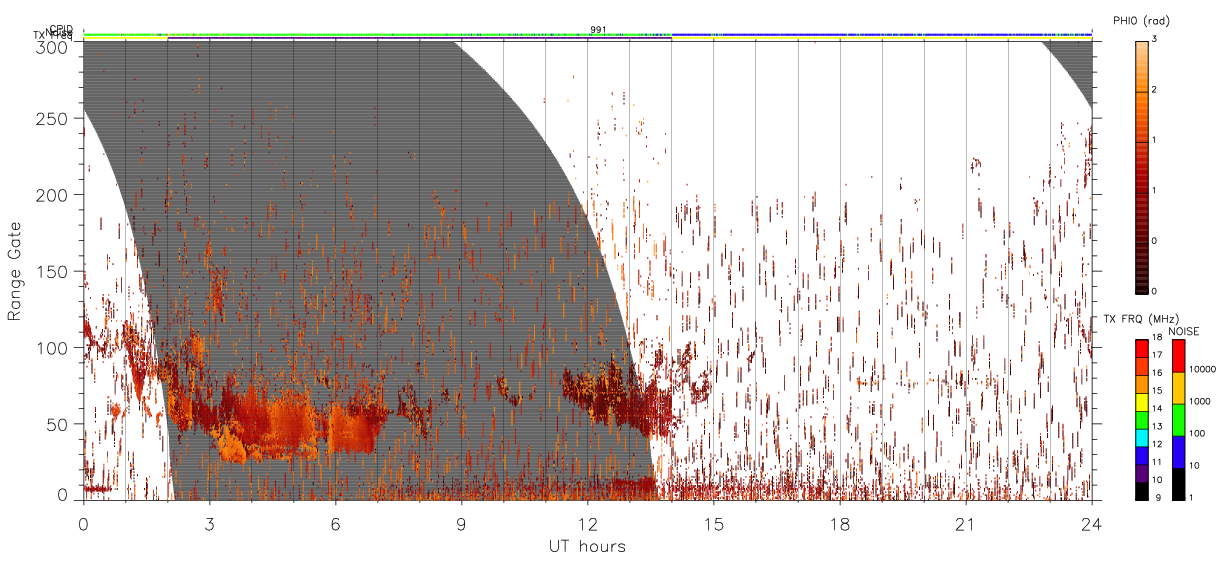Click the red 17–18 MHz TX FRQ swatch
This screenshot has height=567, width=1228.
pos(1141,349)
